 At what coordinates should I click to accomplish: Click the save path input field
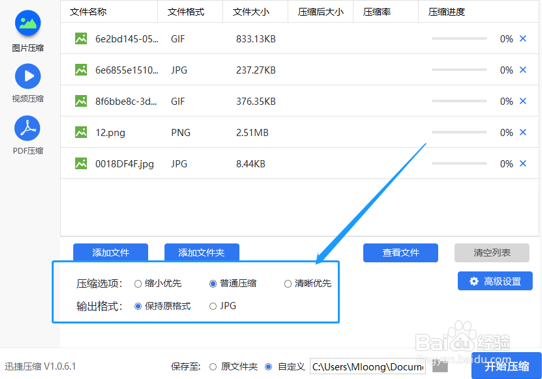(x=368, y=367)
